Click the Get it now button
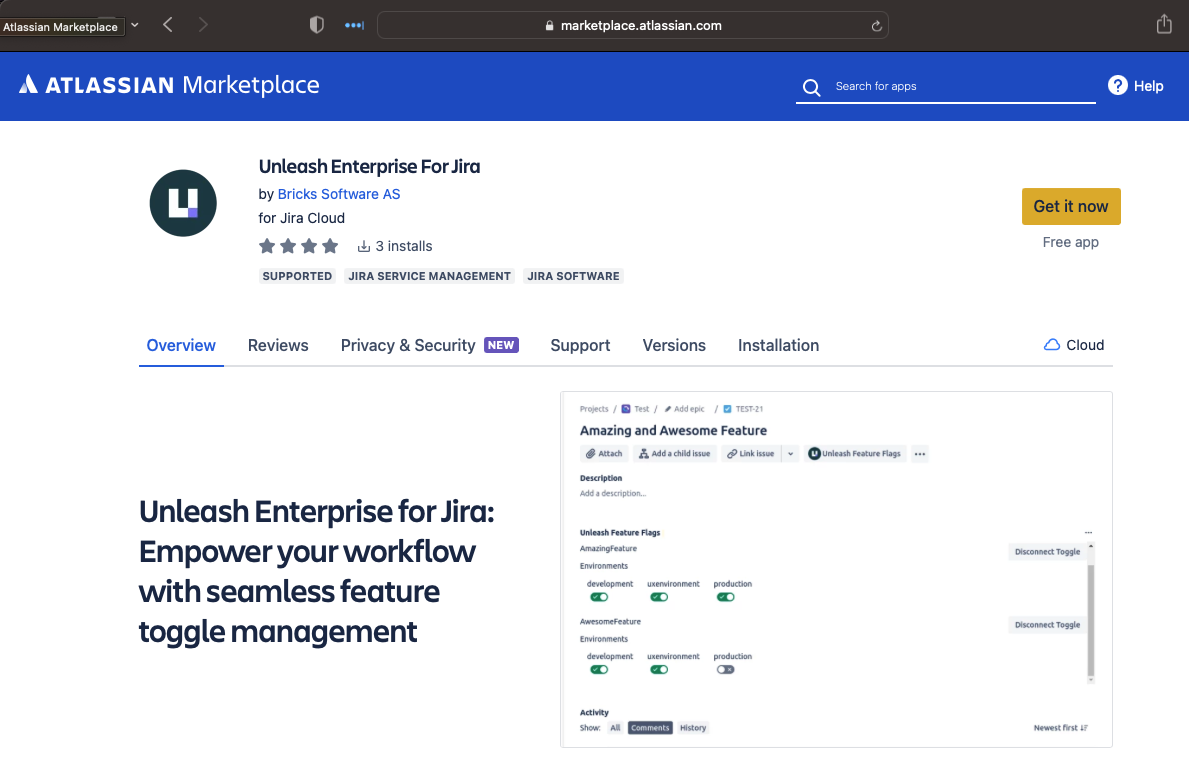 tap(1071, 206)
